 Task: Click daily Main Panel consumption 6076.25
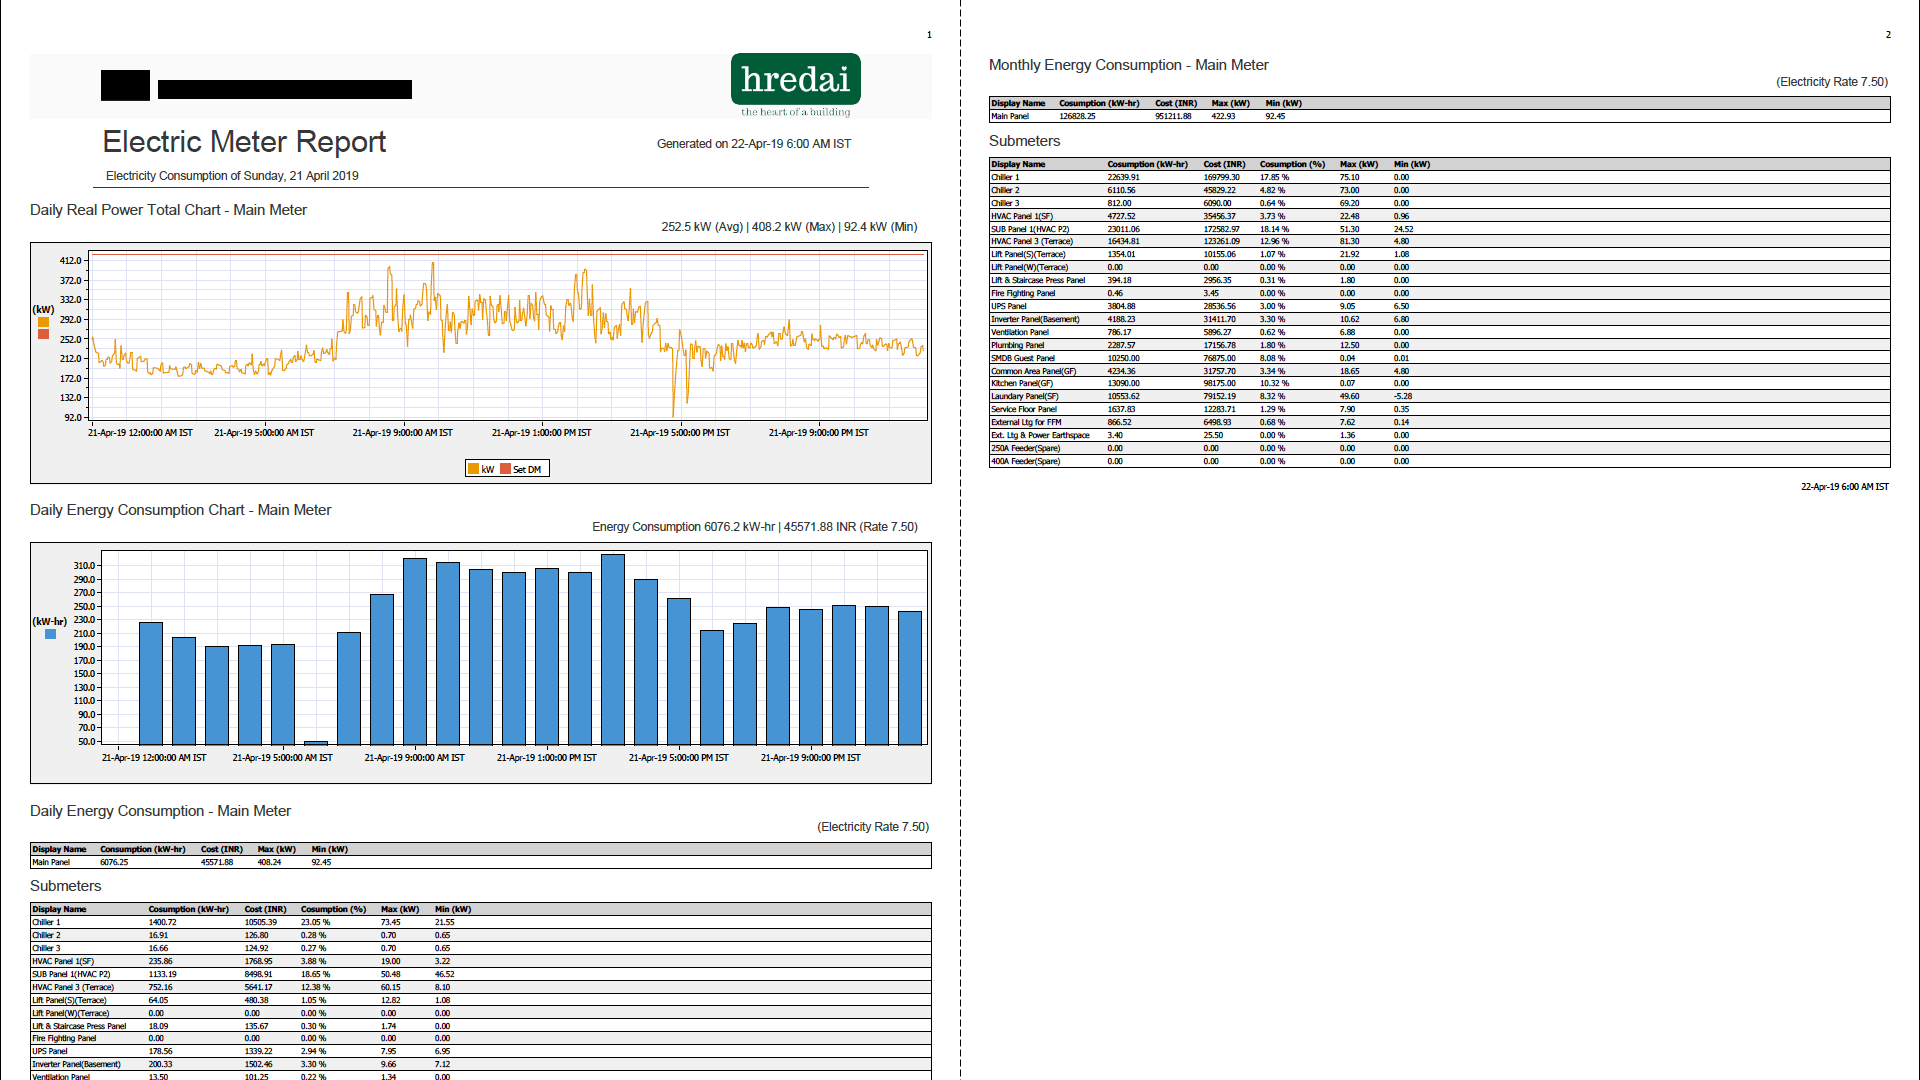coord(114,862)
